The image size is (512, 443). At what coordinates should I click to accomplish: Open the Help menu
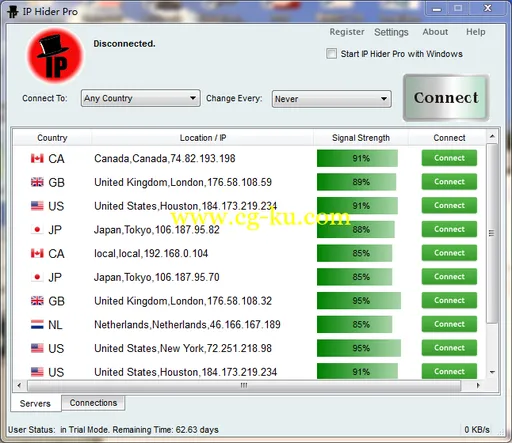tap(475, 32)
